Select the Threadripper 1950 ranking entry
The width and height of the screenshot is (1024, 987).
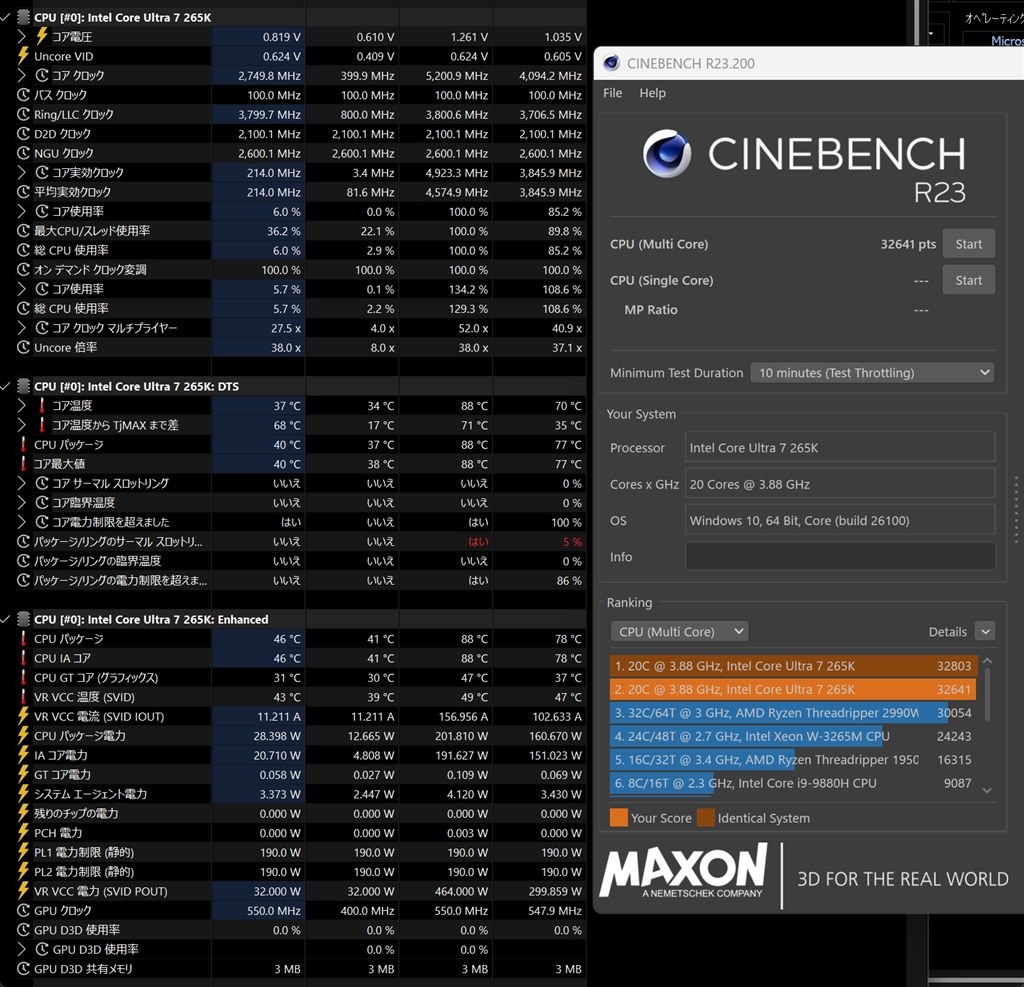click(x=793, y=760)
